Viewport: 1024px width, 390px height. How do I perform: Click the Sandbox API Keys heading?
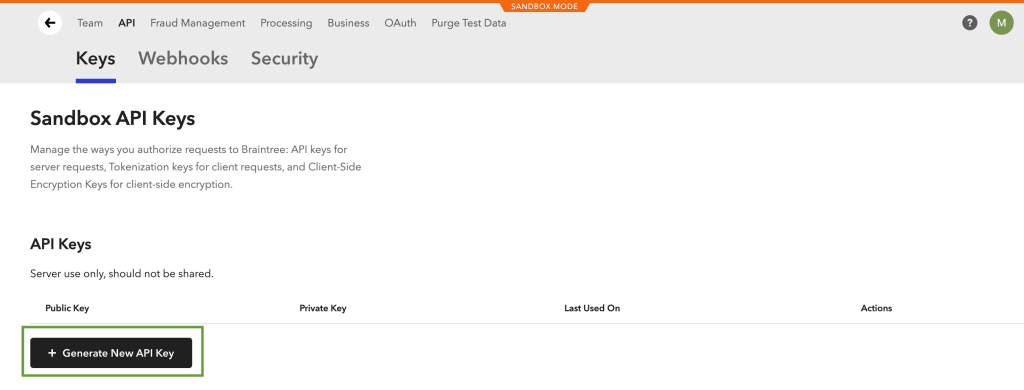(x=113, y=119)
